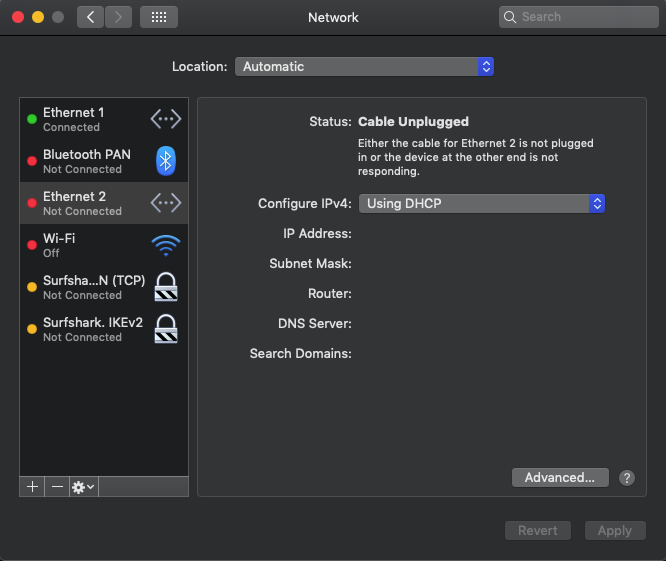Click the Wi-Fi signal icon

pos(166,245)
